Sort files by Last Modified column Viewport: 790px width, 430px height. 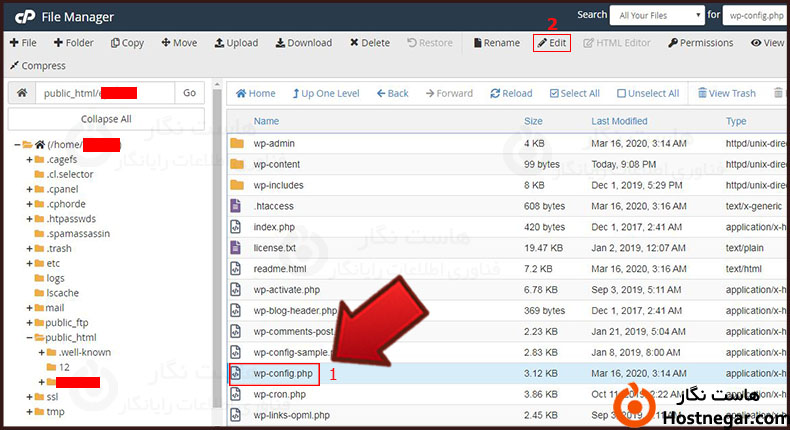[619, 121]
